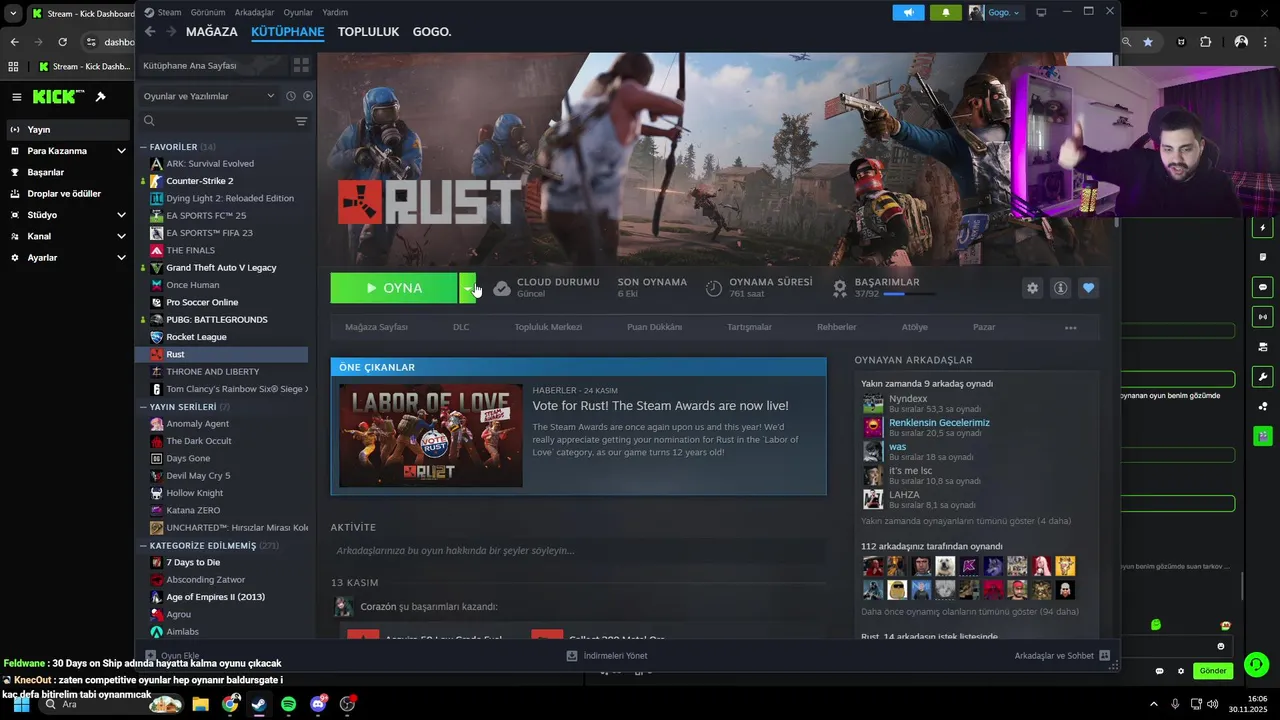Open Spotify from the Windows taskbar
Screen dimensions: 1280x720
289,704
